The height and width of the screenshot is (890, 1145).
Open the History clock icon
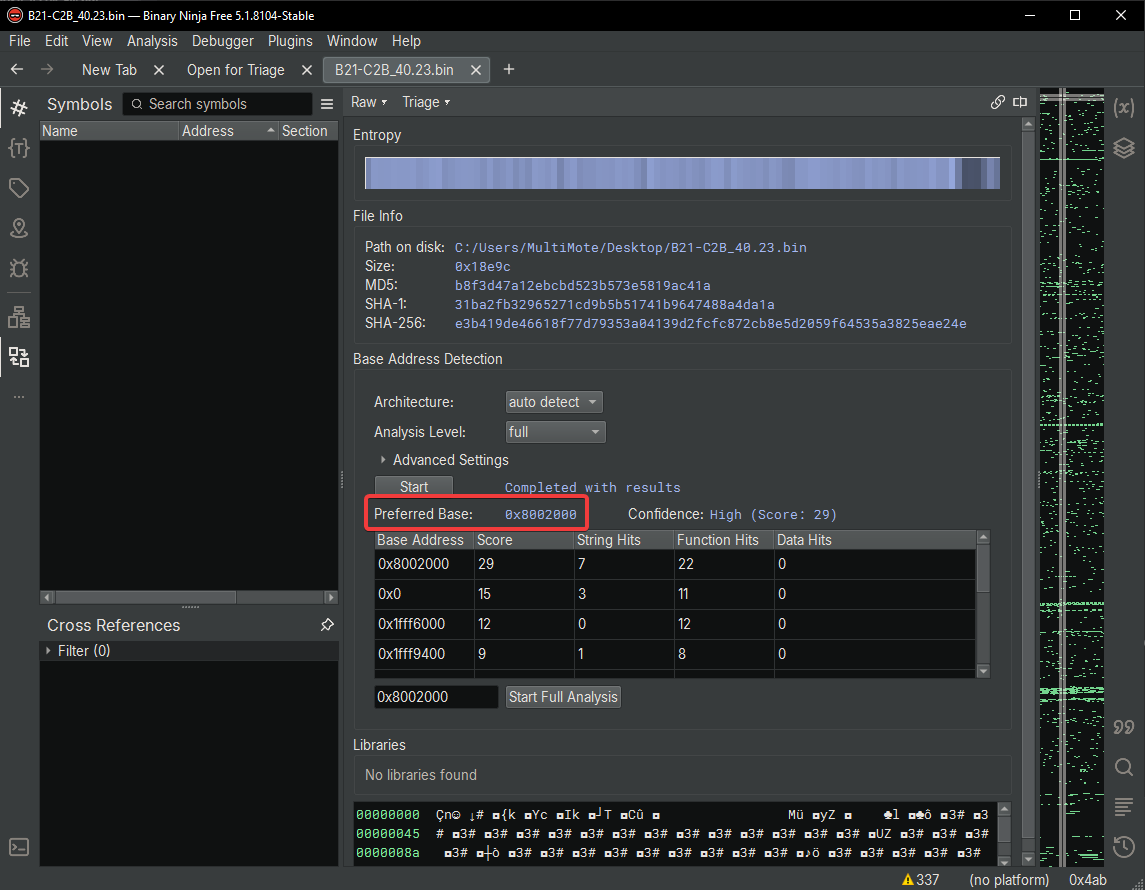click(1124, 847)
